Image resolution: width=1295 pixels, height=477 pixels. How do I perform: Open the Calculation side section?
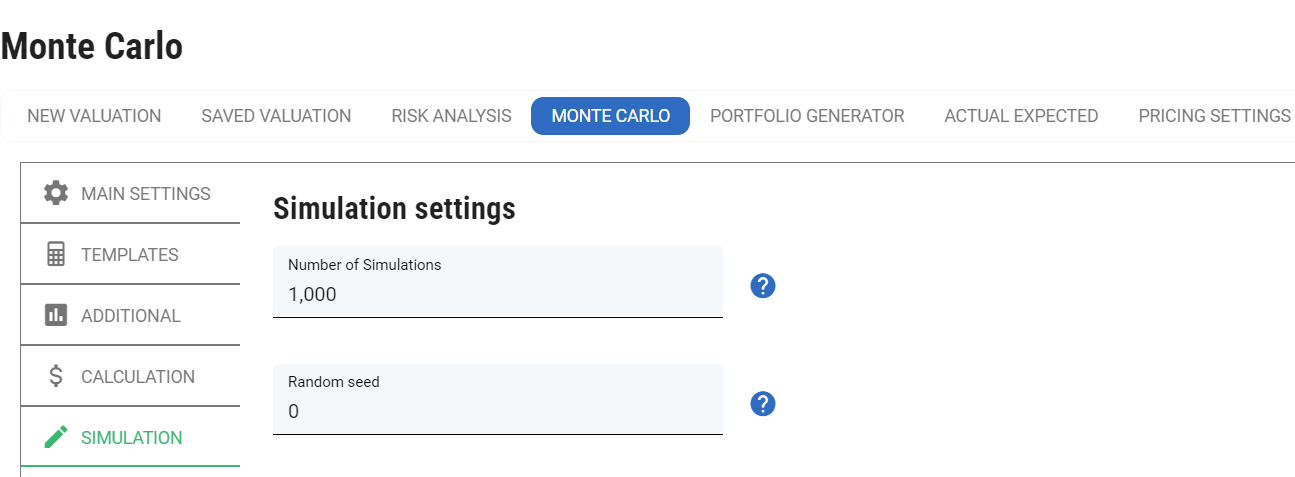(138, 377)
